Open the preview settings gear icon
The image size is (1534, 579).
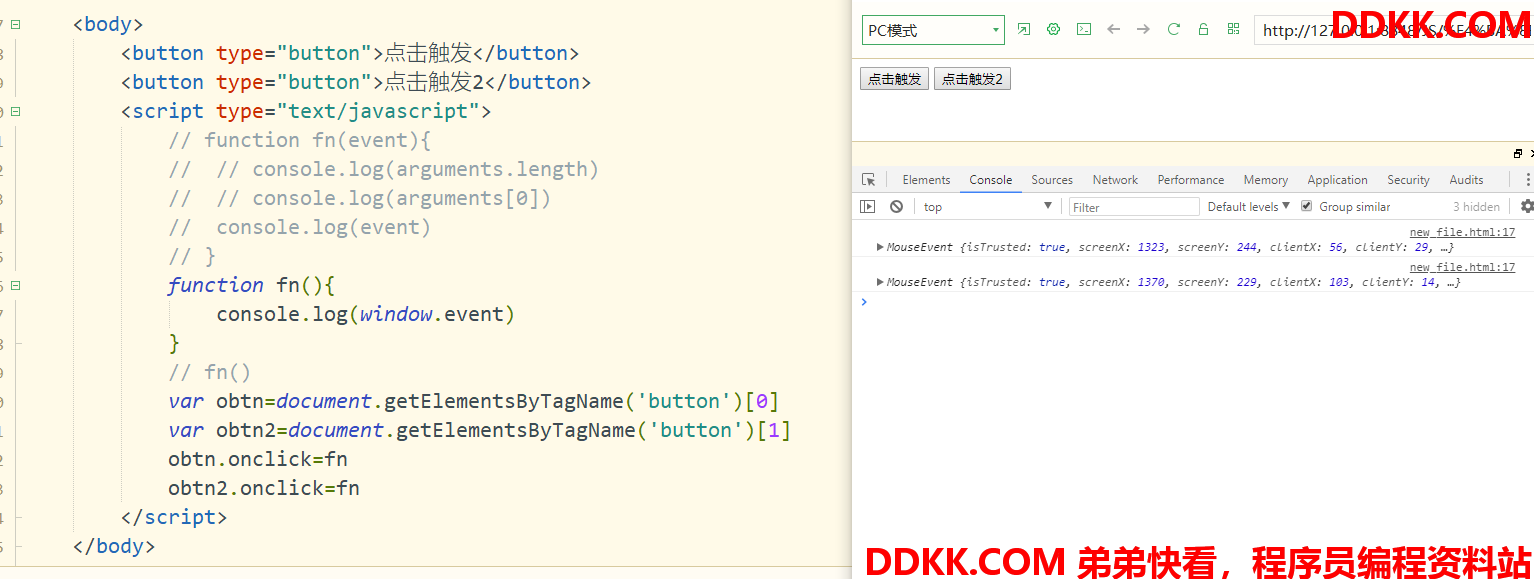pyautogui.click(x=1053, y=29)
